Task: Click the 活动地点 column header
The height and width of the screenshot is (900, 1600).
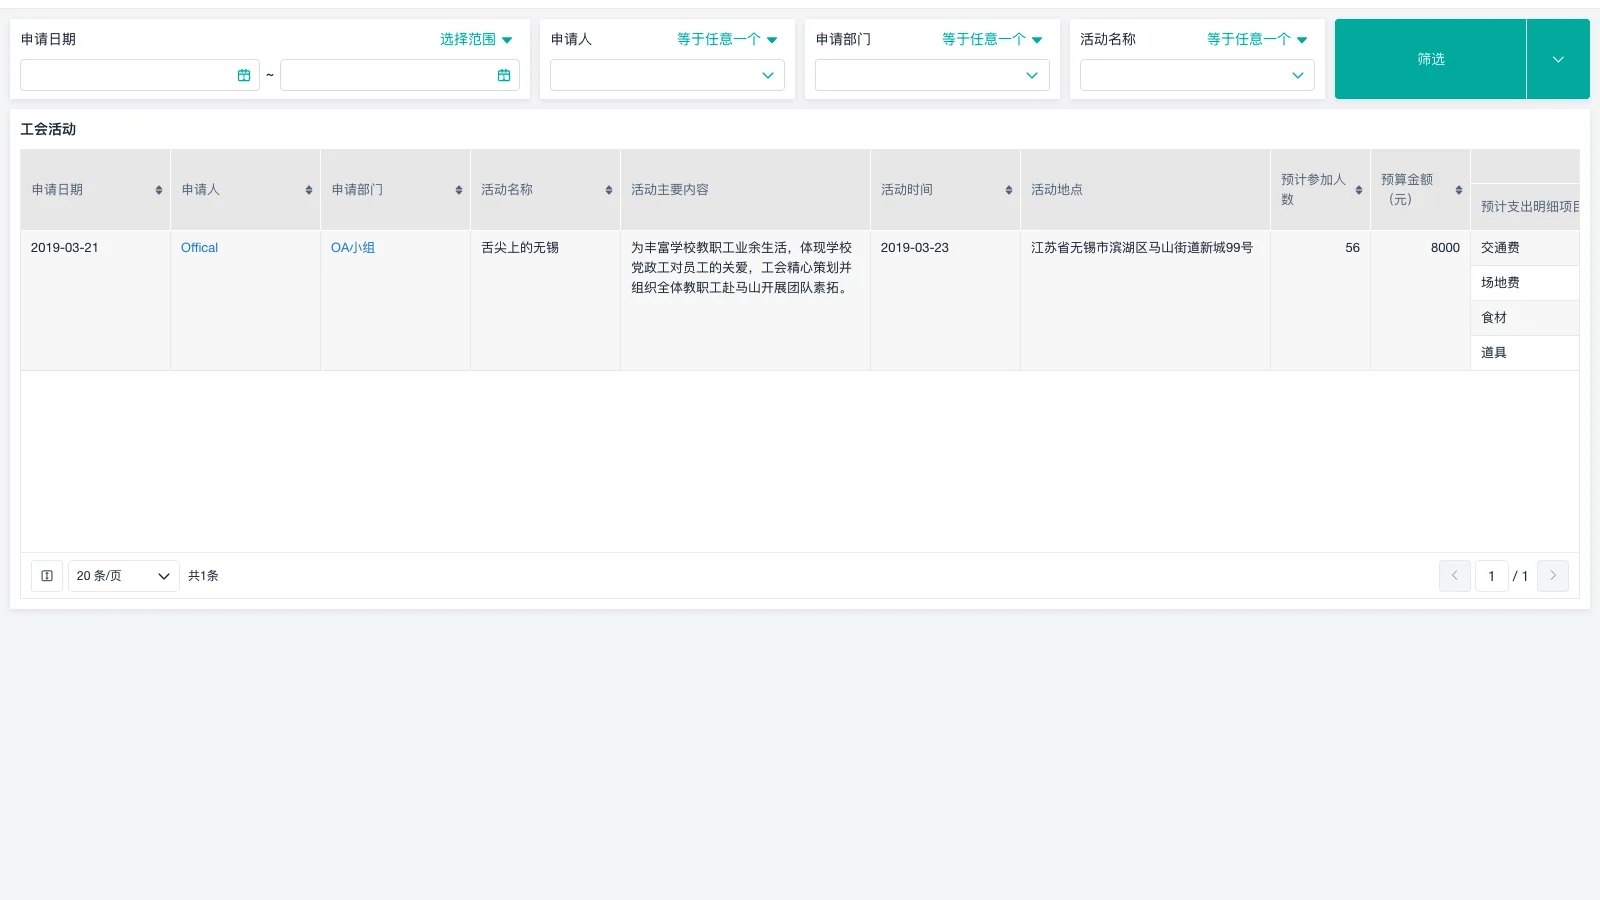Action: (x=1145, y=190)
